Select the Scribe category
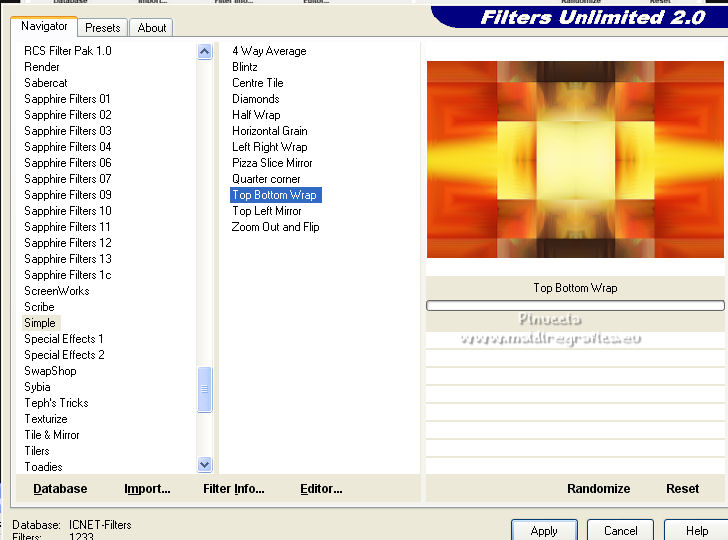 pyautogui.click(x=39, y=307)
